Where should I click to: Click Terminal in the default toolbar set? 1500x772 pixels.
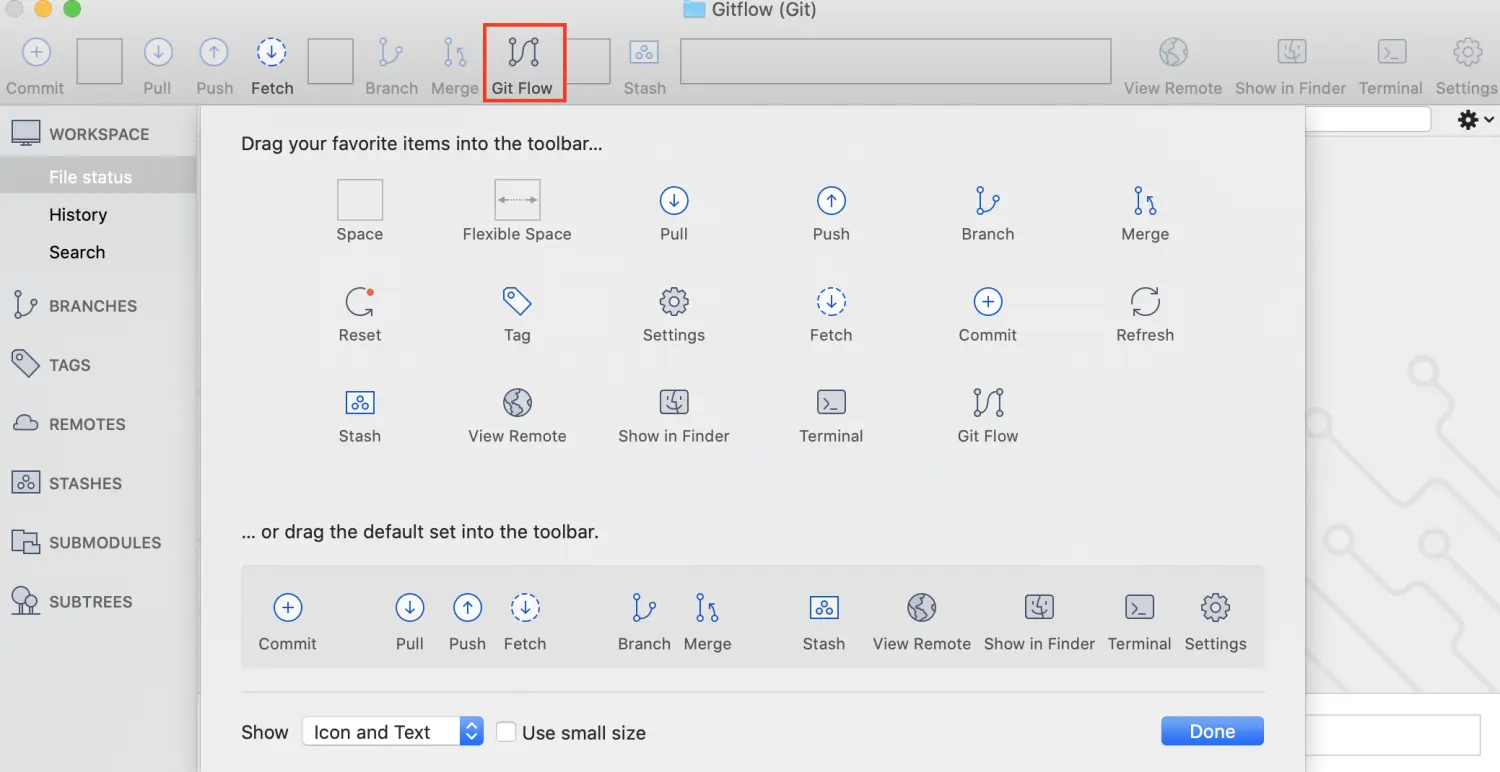1140,622
